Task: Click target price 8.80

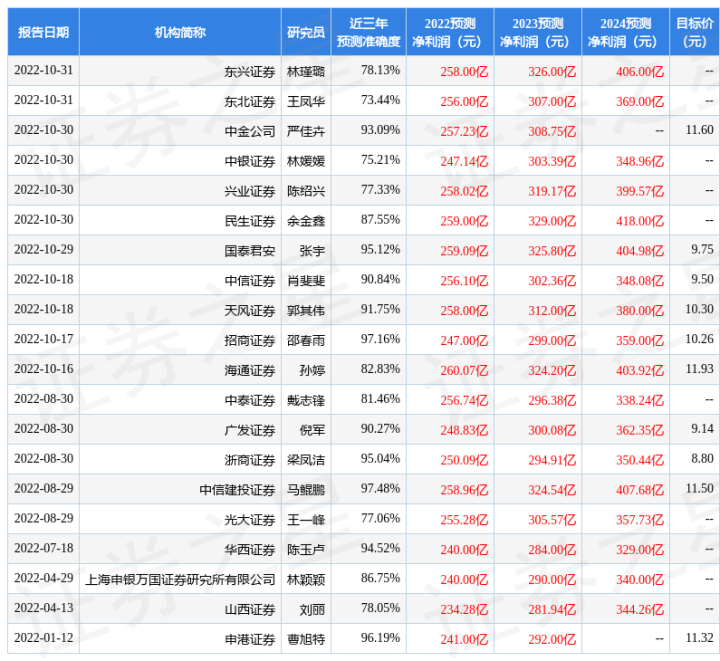Action: coord(703,458)
